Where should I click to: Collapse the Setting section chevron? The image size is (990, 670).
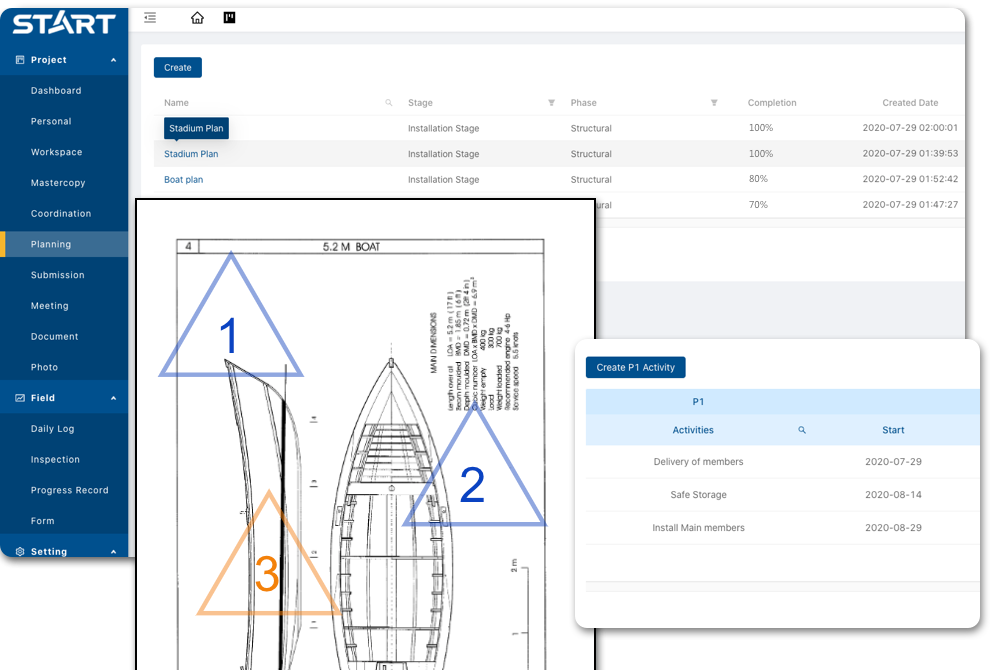[114, 551]
